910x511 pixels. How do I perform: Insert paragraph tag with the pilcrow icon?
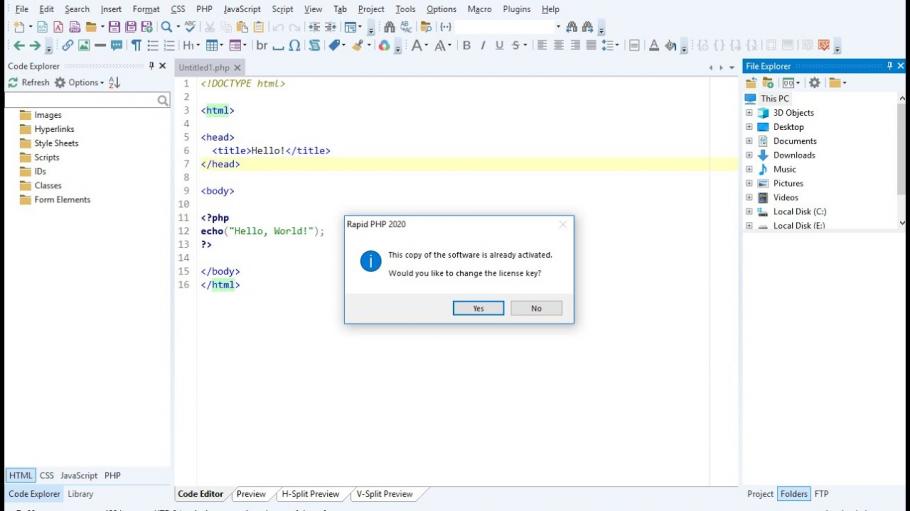[x=136, y=45]
